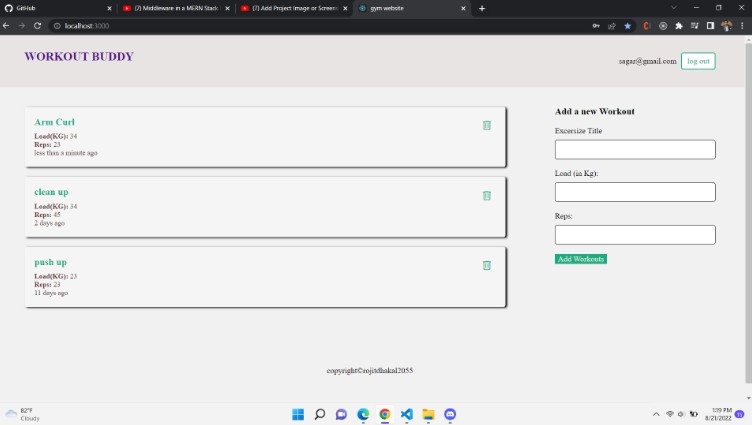
Task: Focus the Excersize Title input field
Action: 635,149
